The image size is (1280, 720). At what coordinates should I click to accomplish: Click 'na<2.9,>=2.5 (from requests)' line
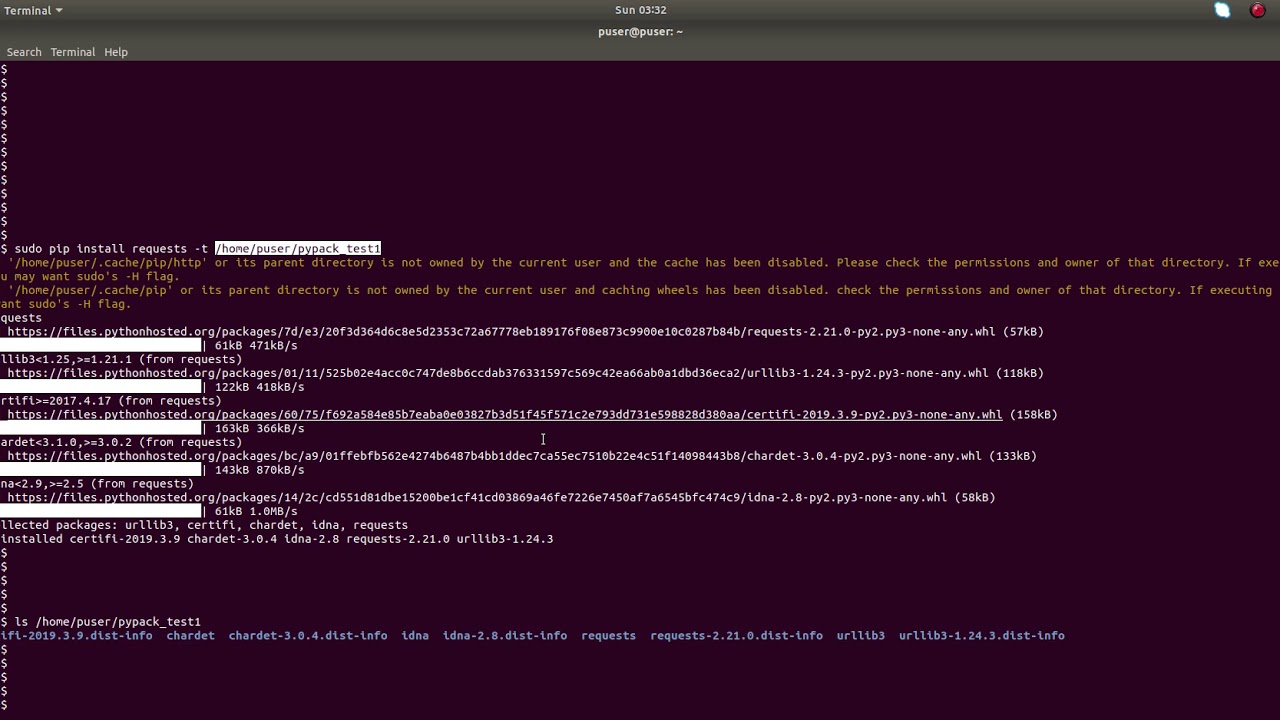tap(97, 484)
